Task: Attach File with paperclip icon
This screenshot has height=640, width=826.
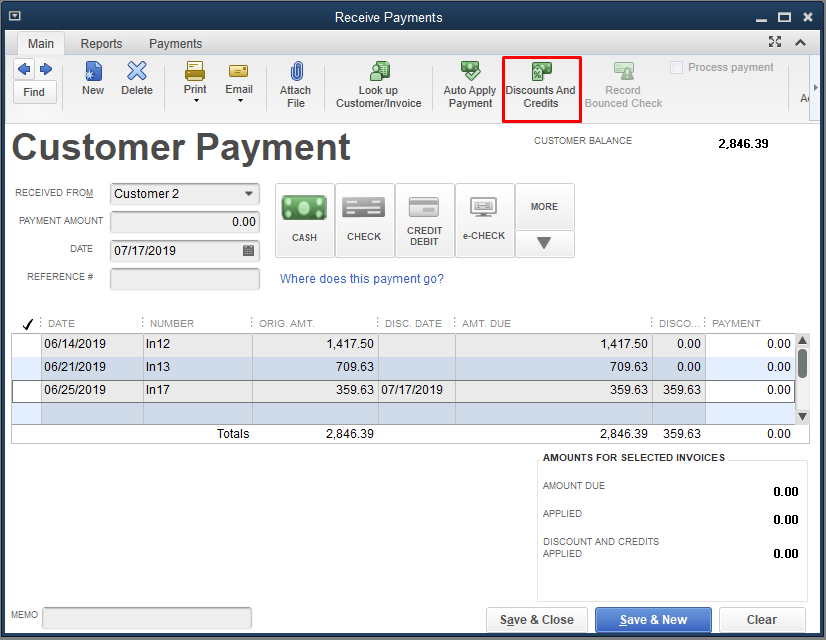Action: point(296,84)
